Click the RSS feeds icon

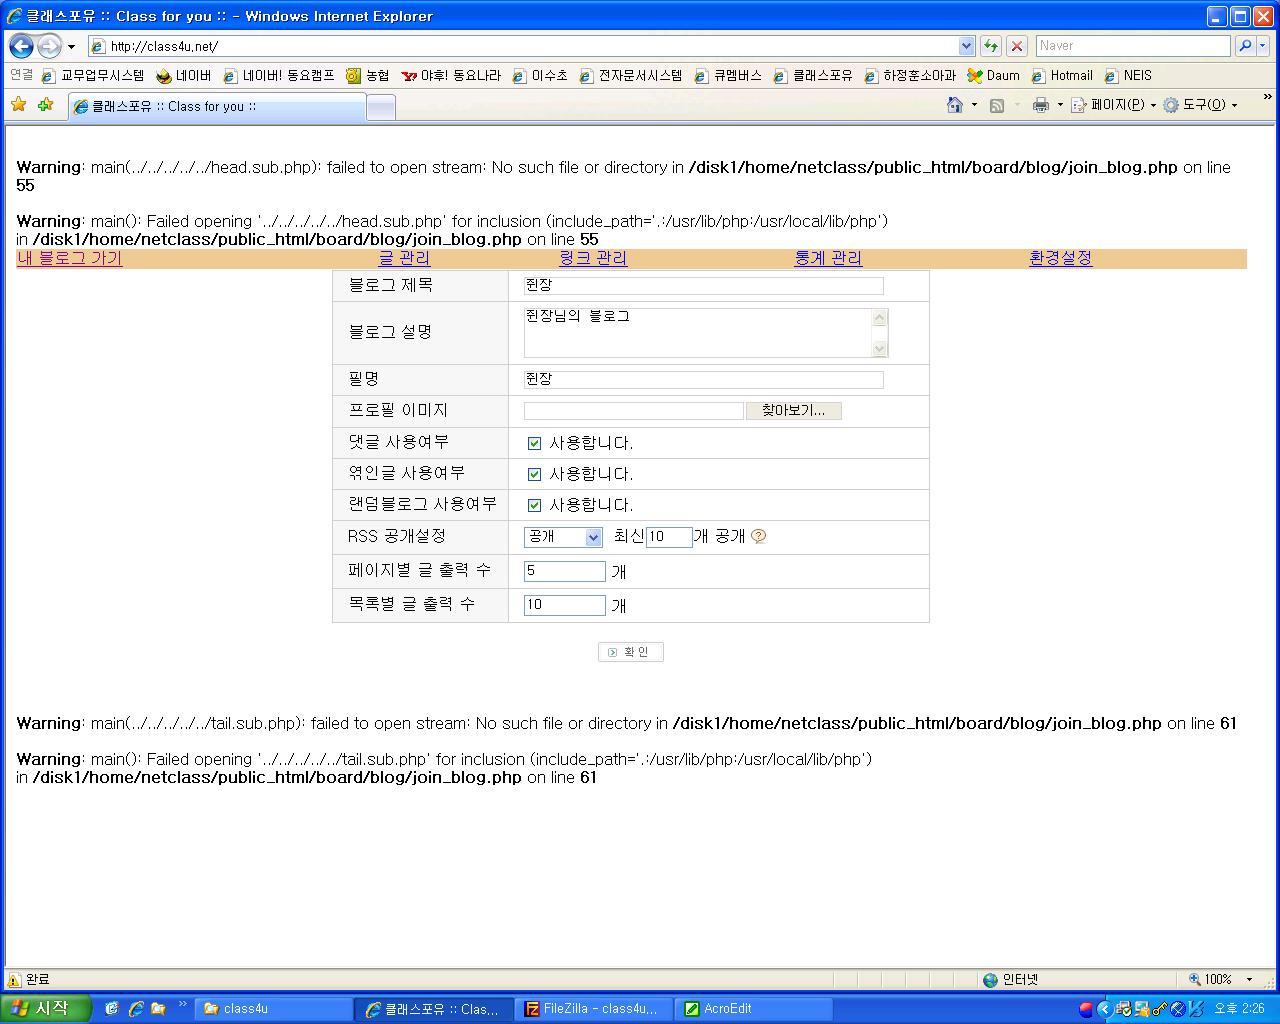point(997,105)
